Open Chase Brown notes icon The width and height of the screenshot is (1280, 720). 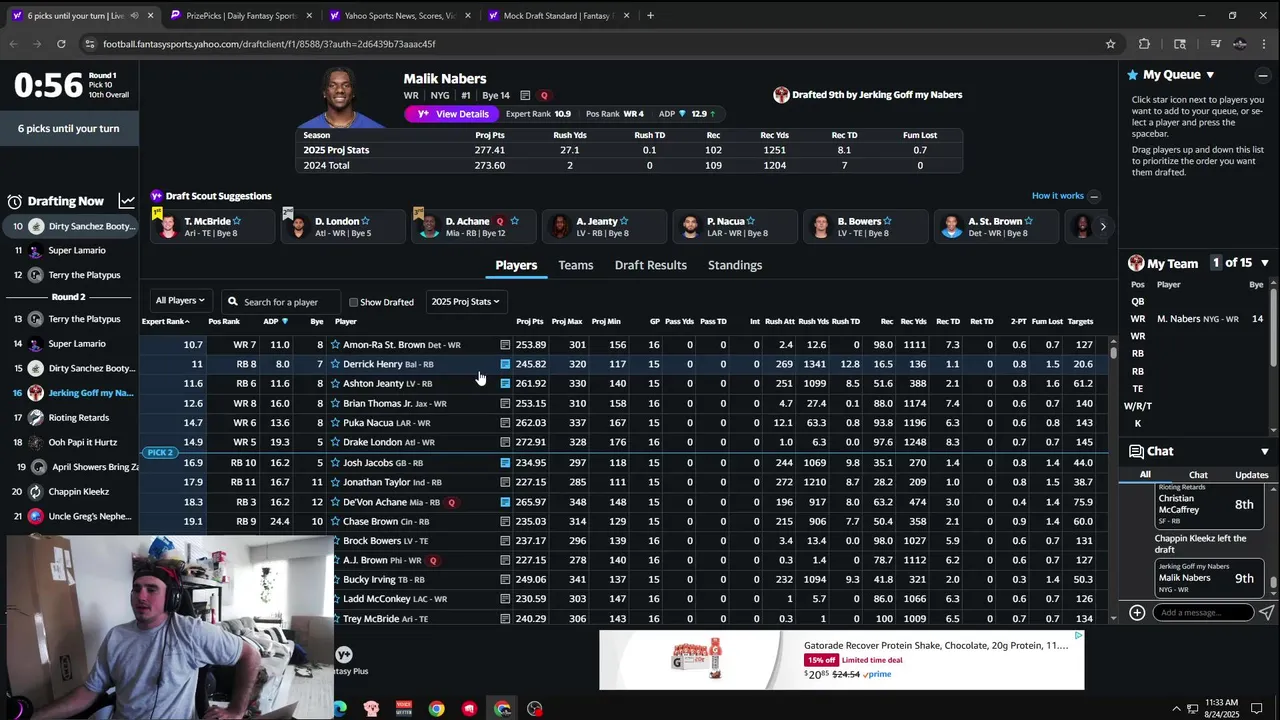coord(505,522)
